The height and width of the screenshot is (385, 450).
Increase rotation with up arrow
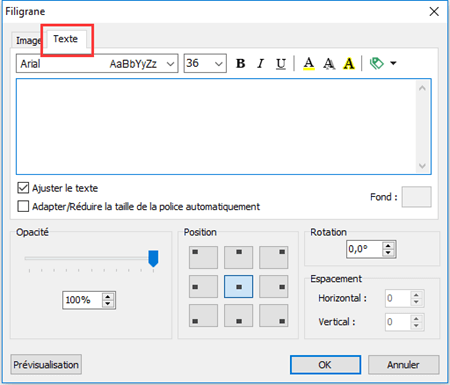coord(388,246)
